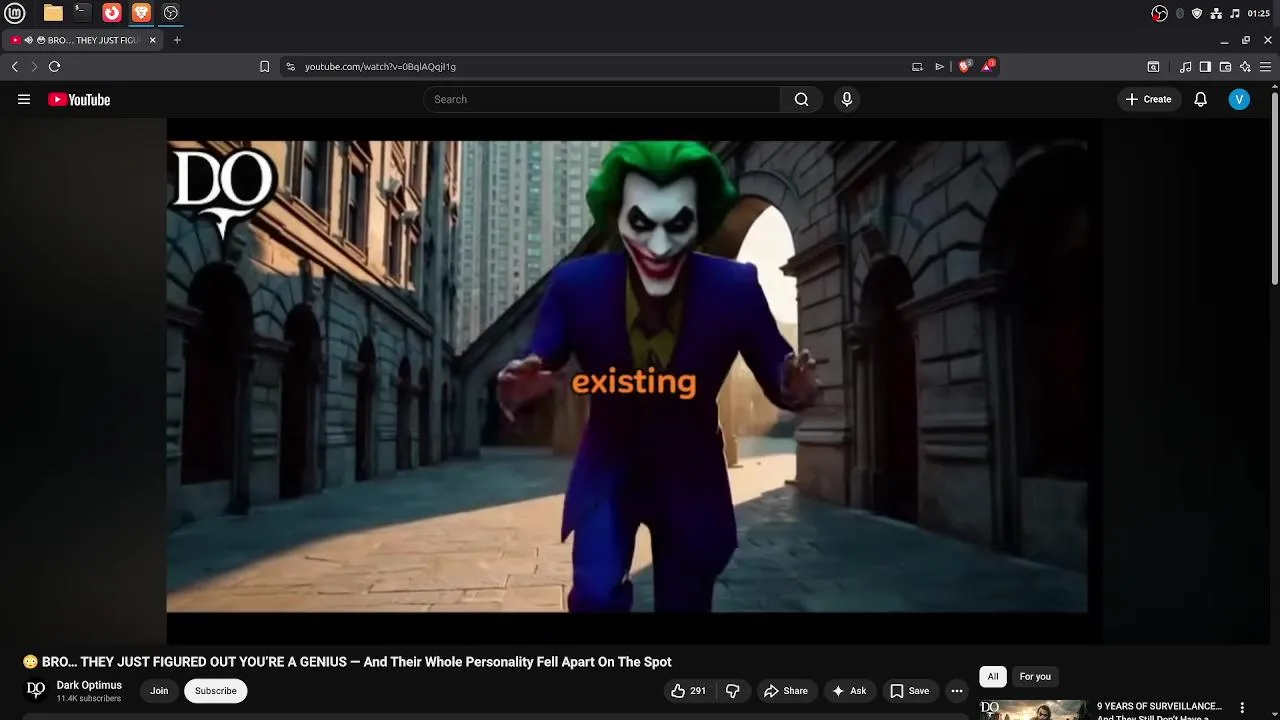Start voice search with microphone
Screen dimensions: 1280x720
(x=847, y=99)
